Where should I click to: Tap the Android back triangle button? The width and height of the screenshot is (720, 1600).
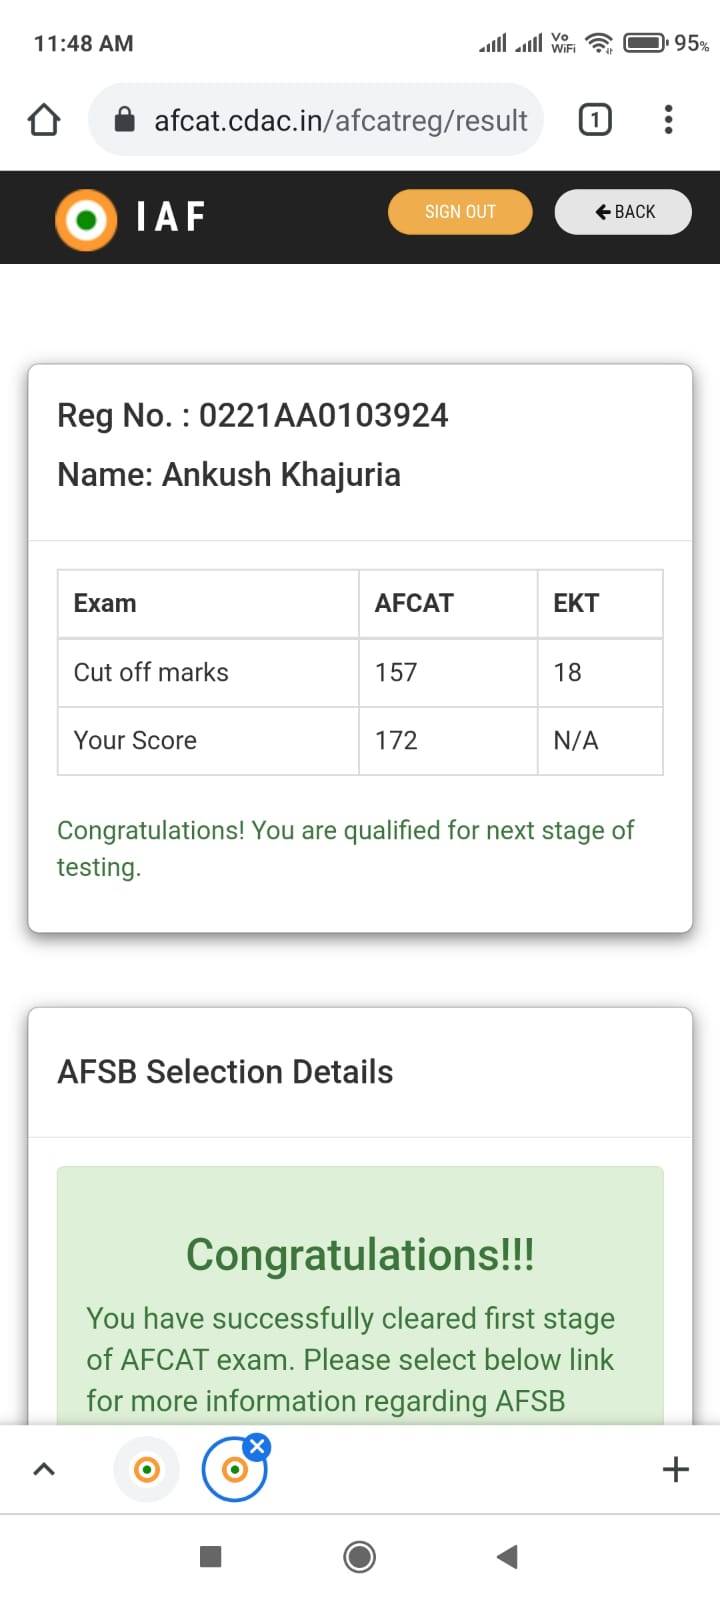pos(507,1556)
